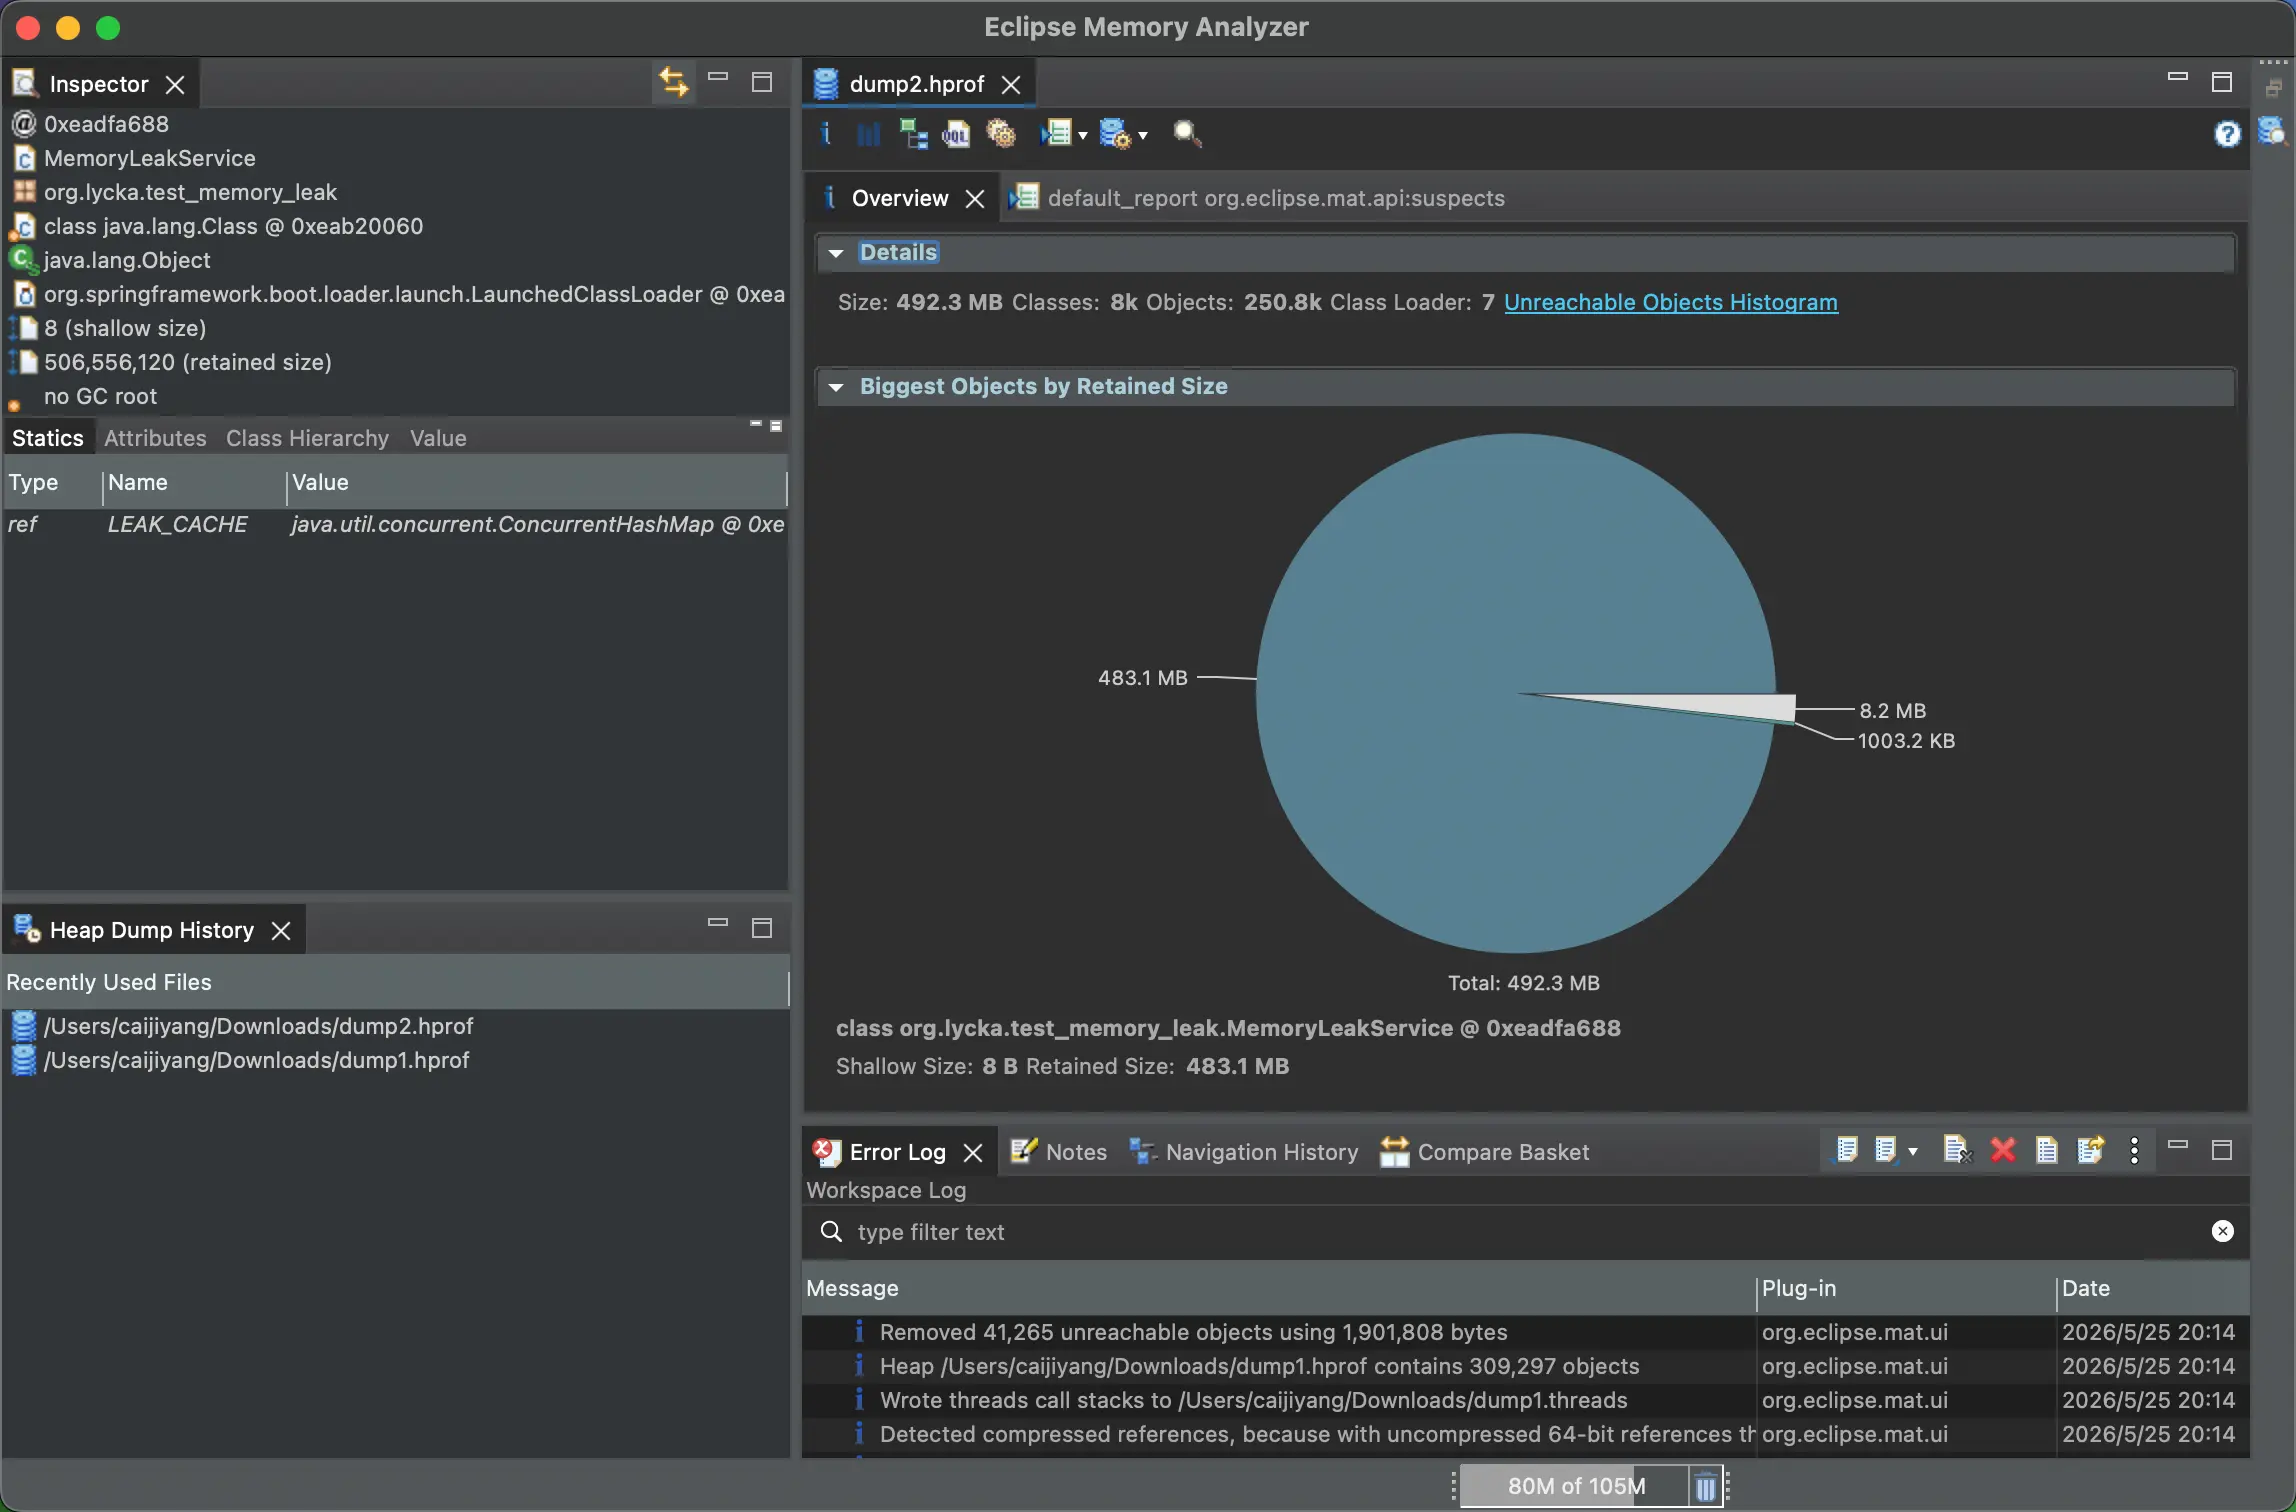Select 'Wrote threads call stacks' log entry

pos(1525,1400)
